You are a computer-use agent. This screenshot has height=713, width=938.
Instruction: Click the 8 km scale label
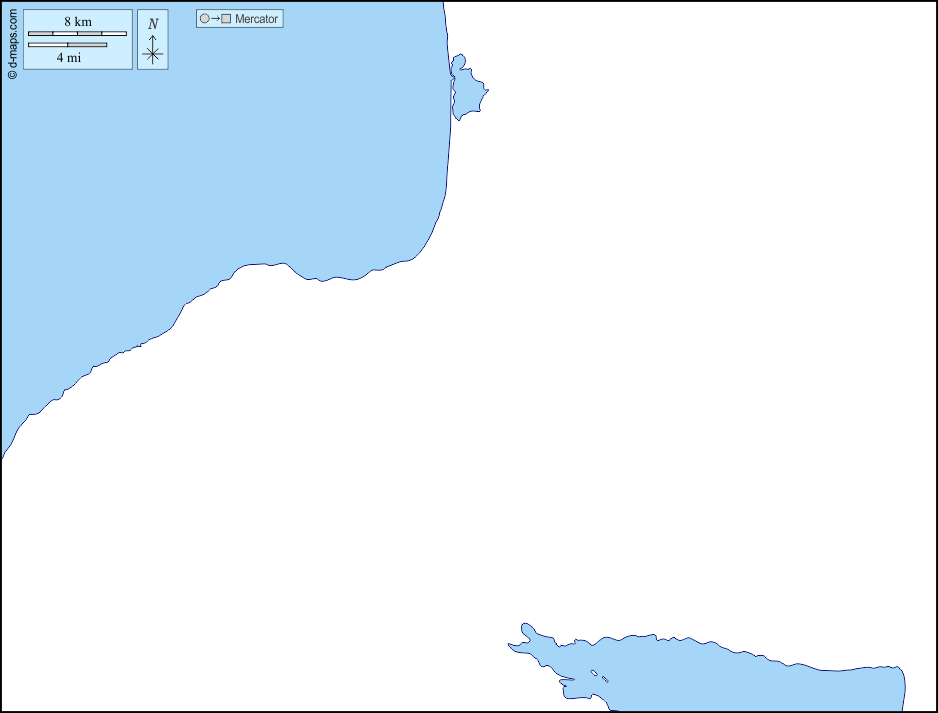[x=77, y=22]
